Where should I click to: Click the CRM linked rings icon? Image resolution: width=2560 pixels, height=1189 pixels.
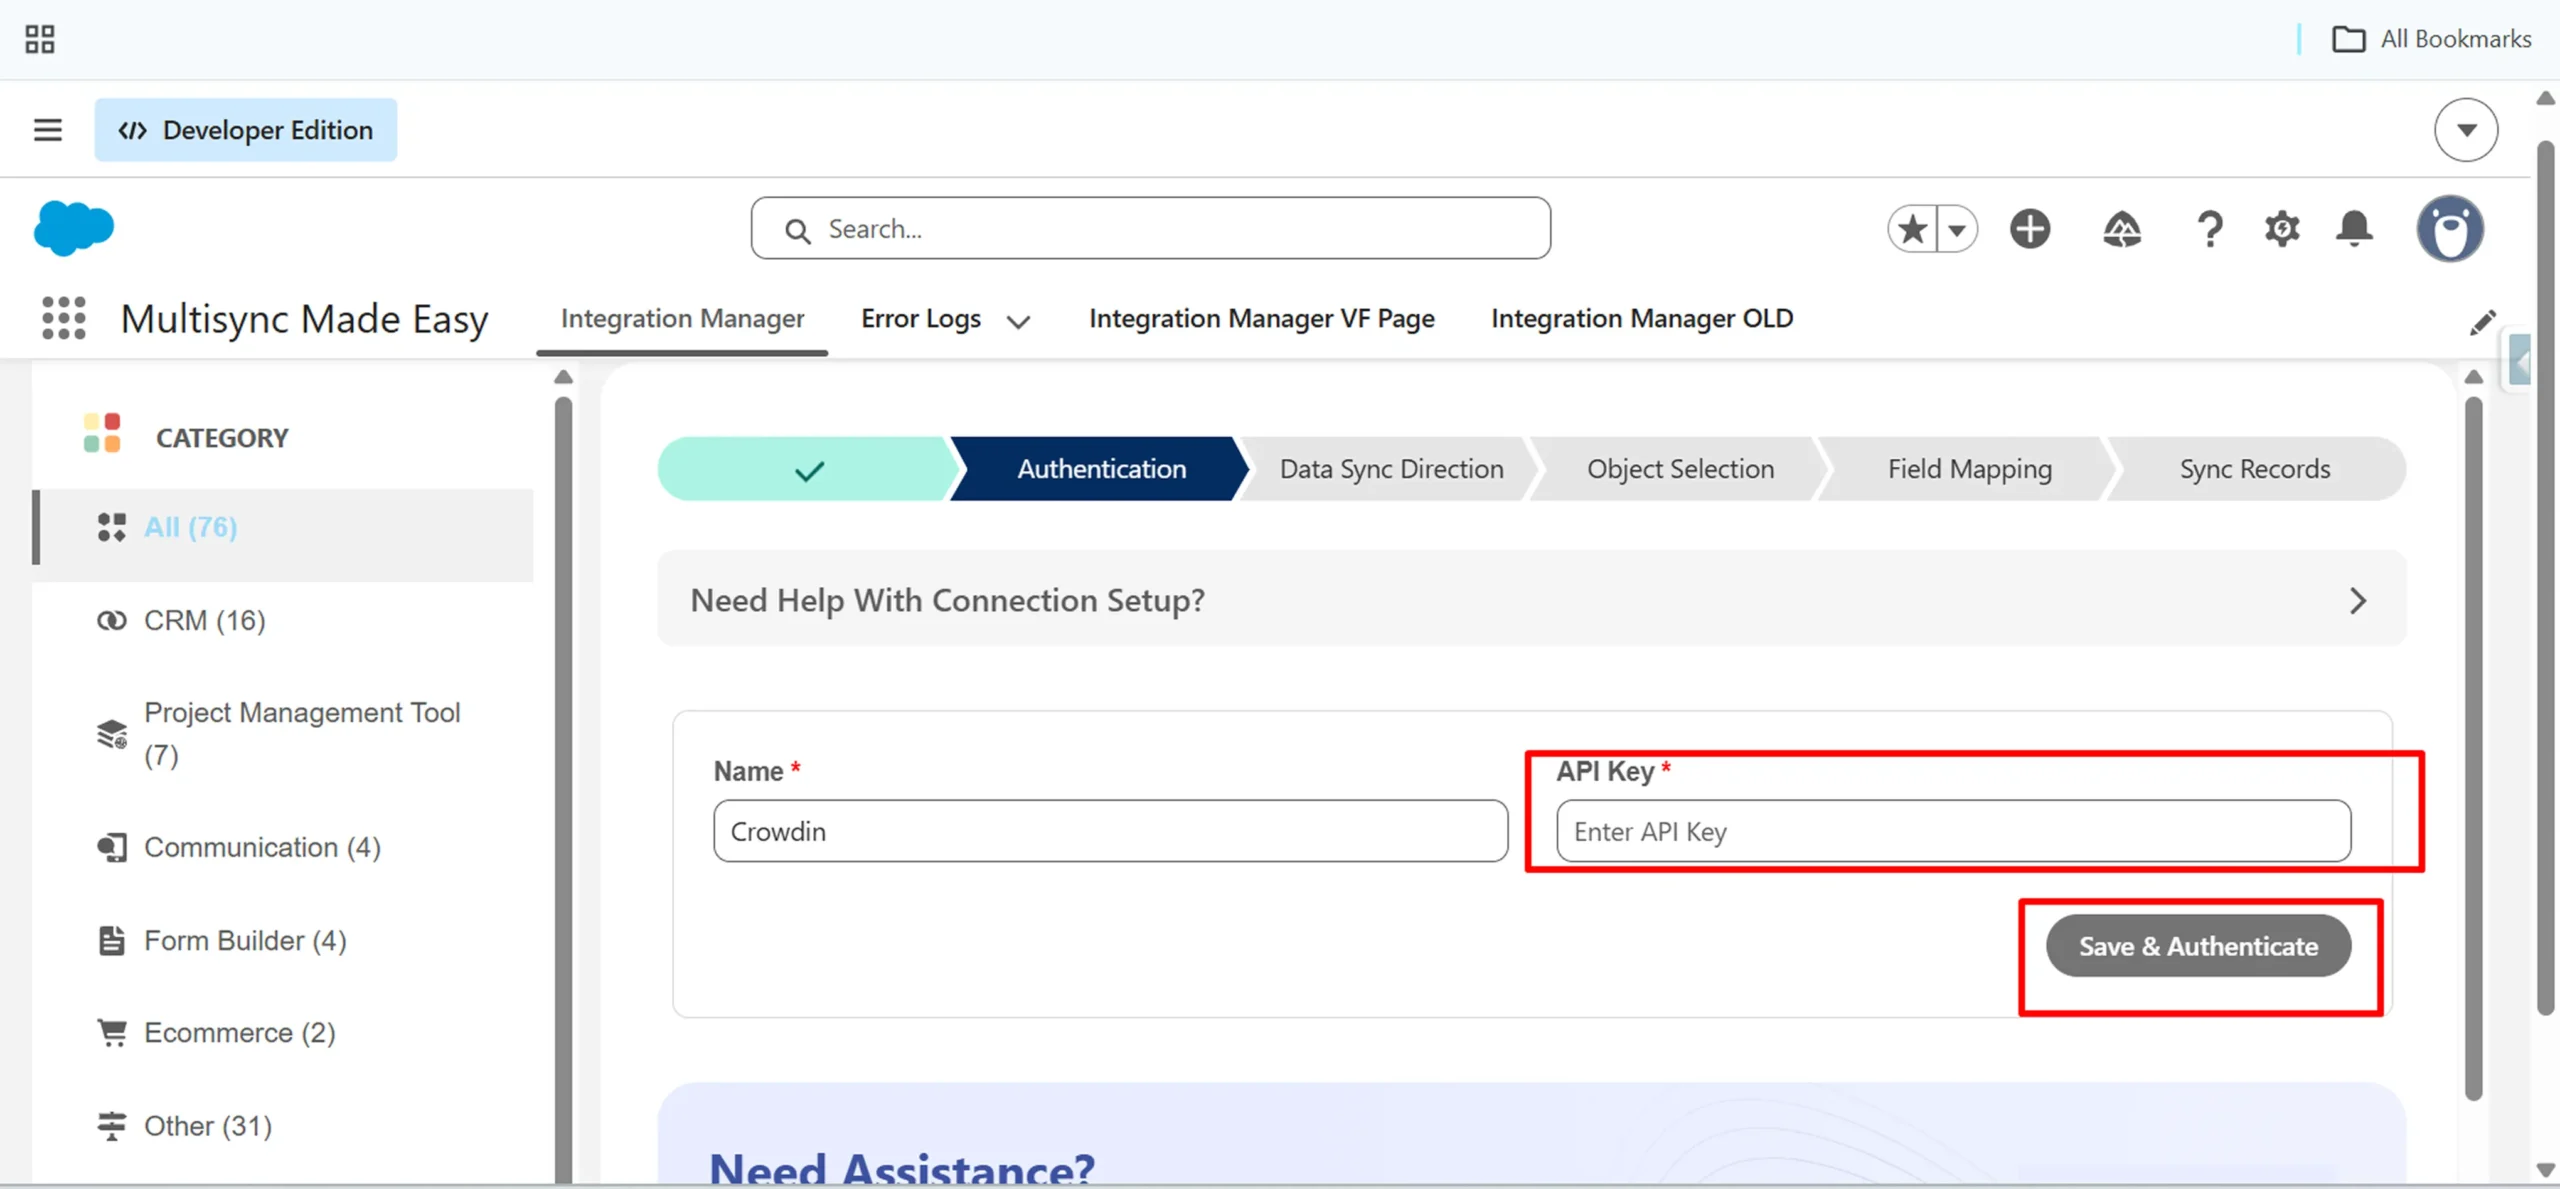coord(112,621)
